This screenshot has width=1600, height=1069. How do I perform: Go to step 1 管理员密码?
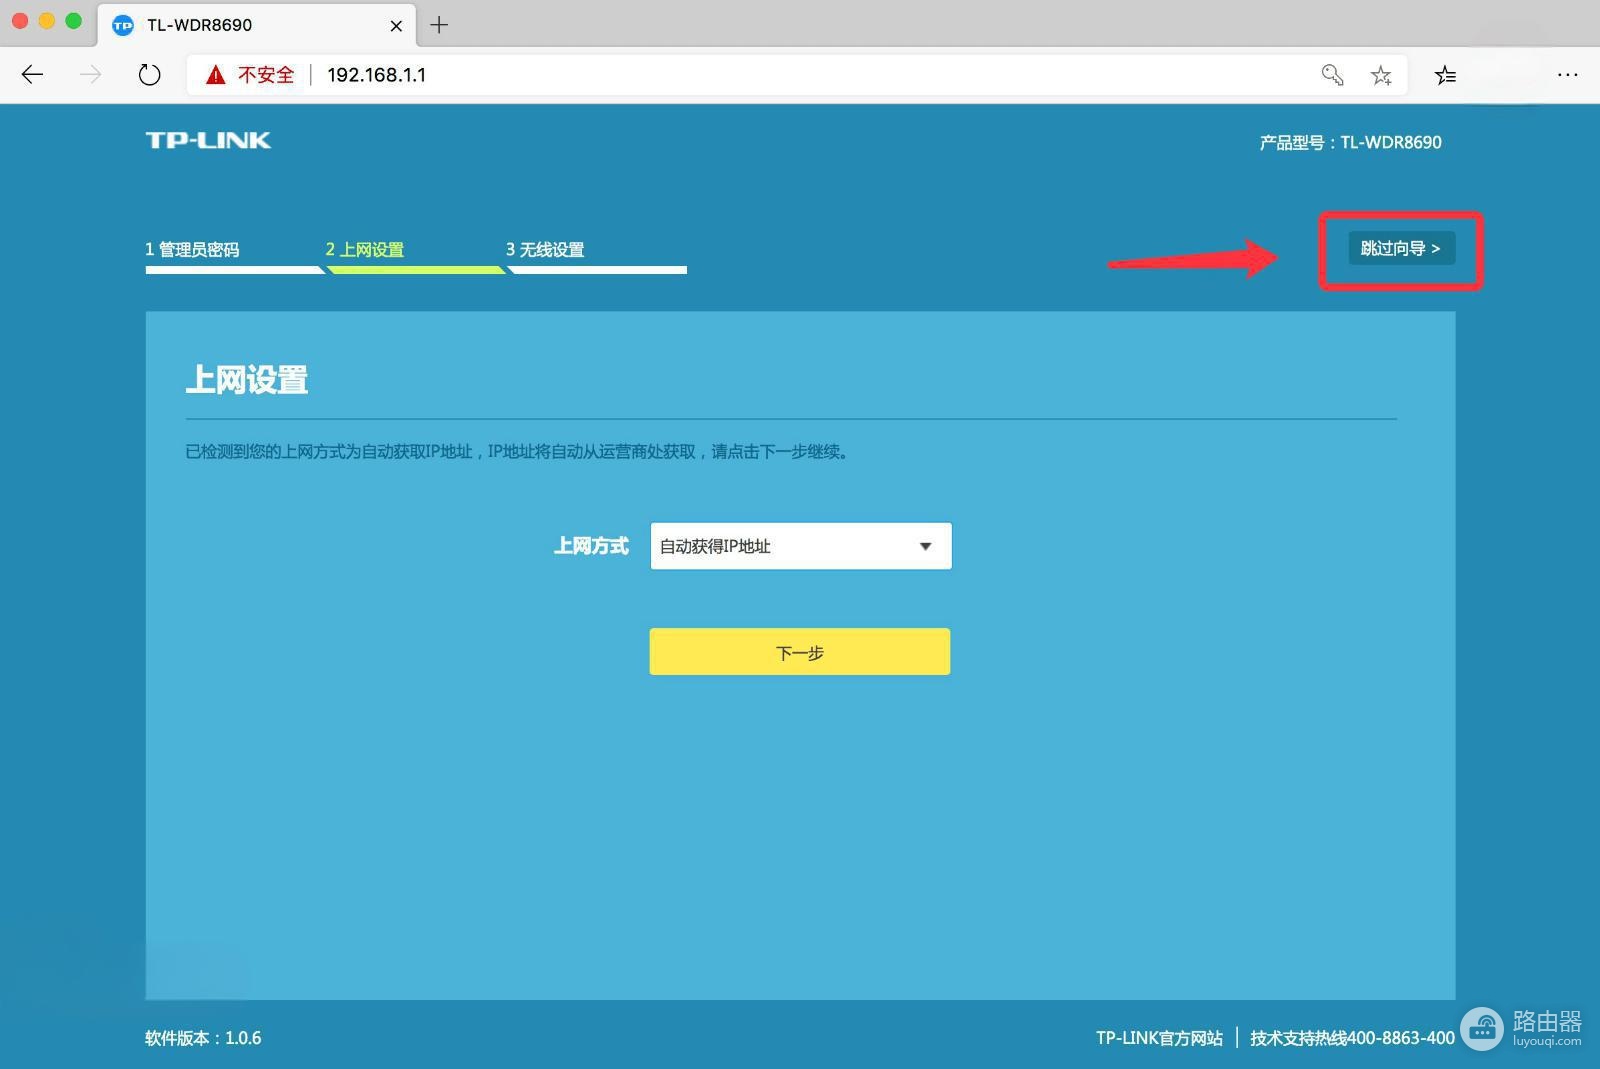[192, 250]
